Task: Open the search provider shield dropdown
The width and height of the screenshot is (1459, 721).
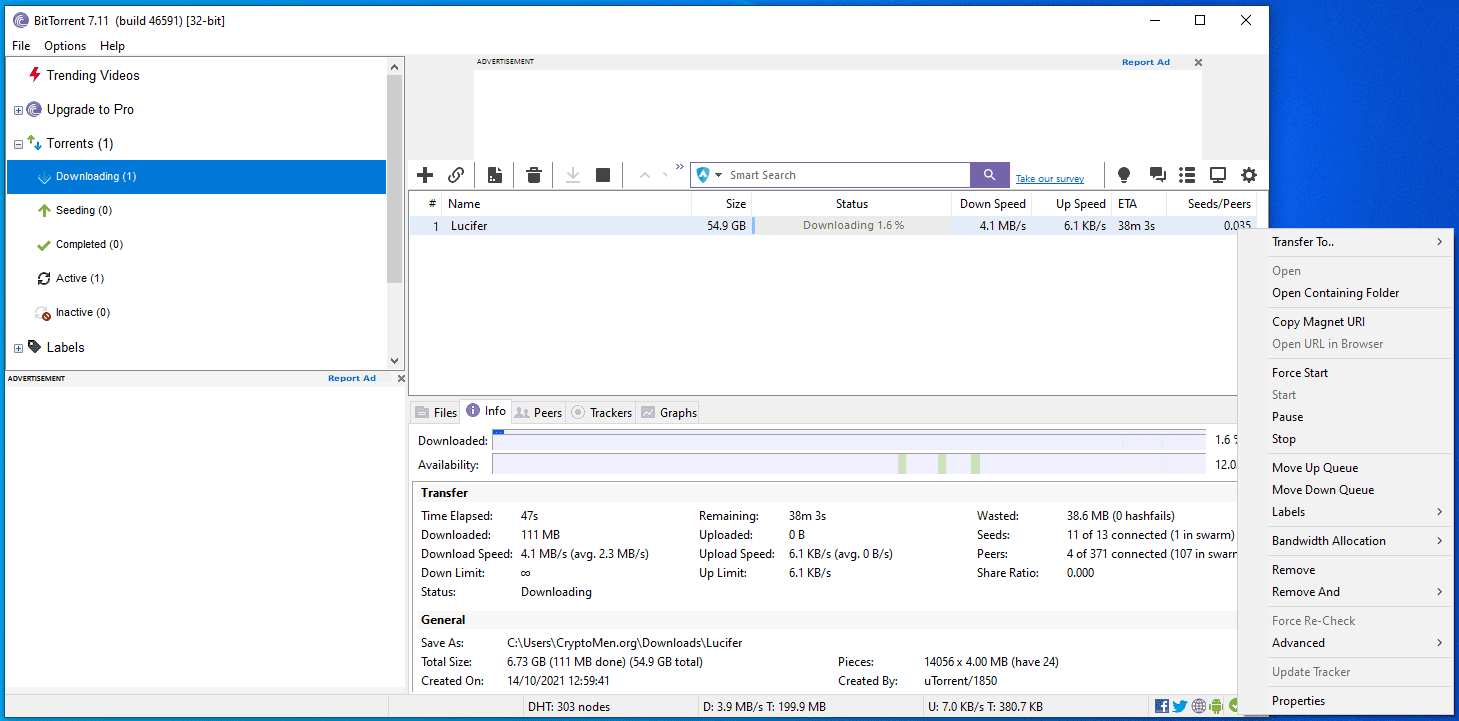Action: coord(709,175)
